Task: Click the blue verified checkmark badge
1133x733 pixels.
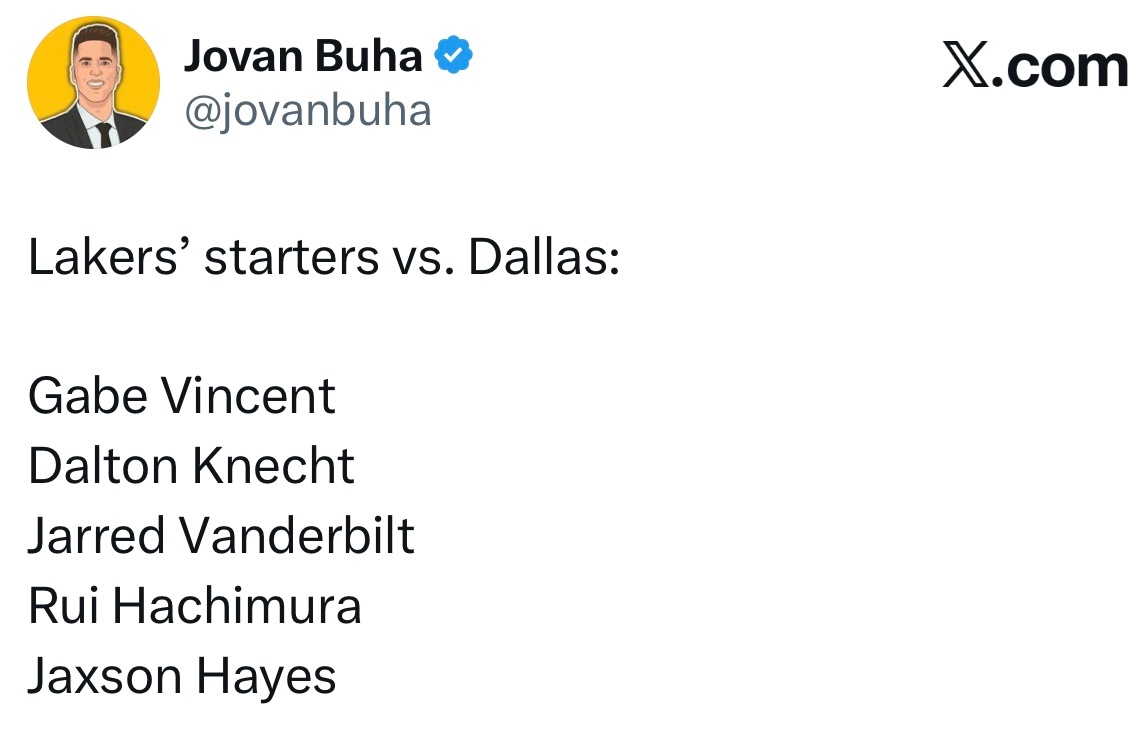Action: tap(455, 56)
